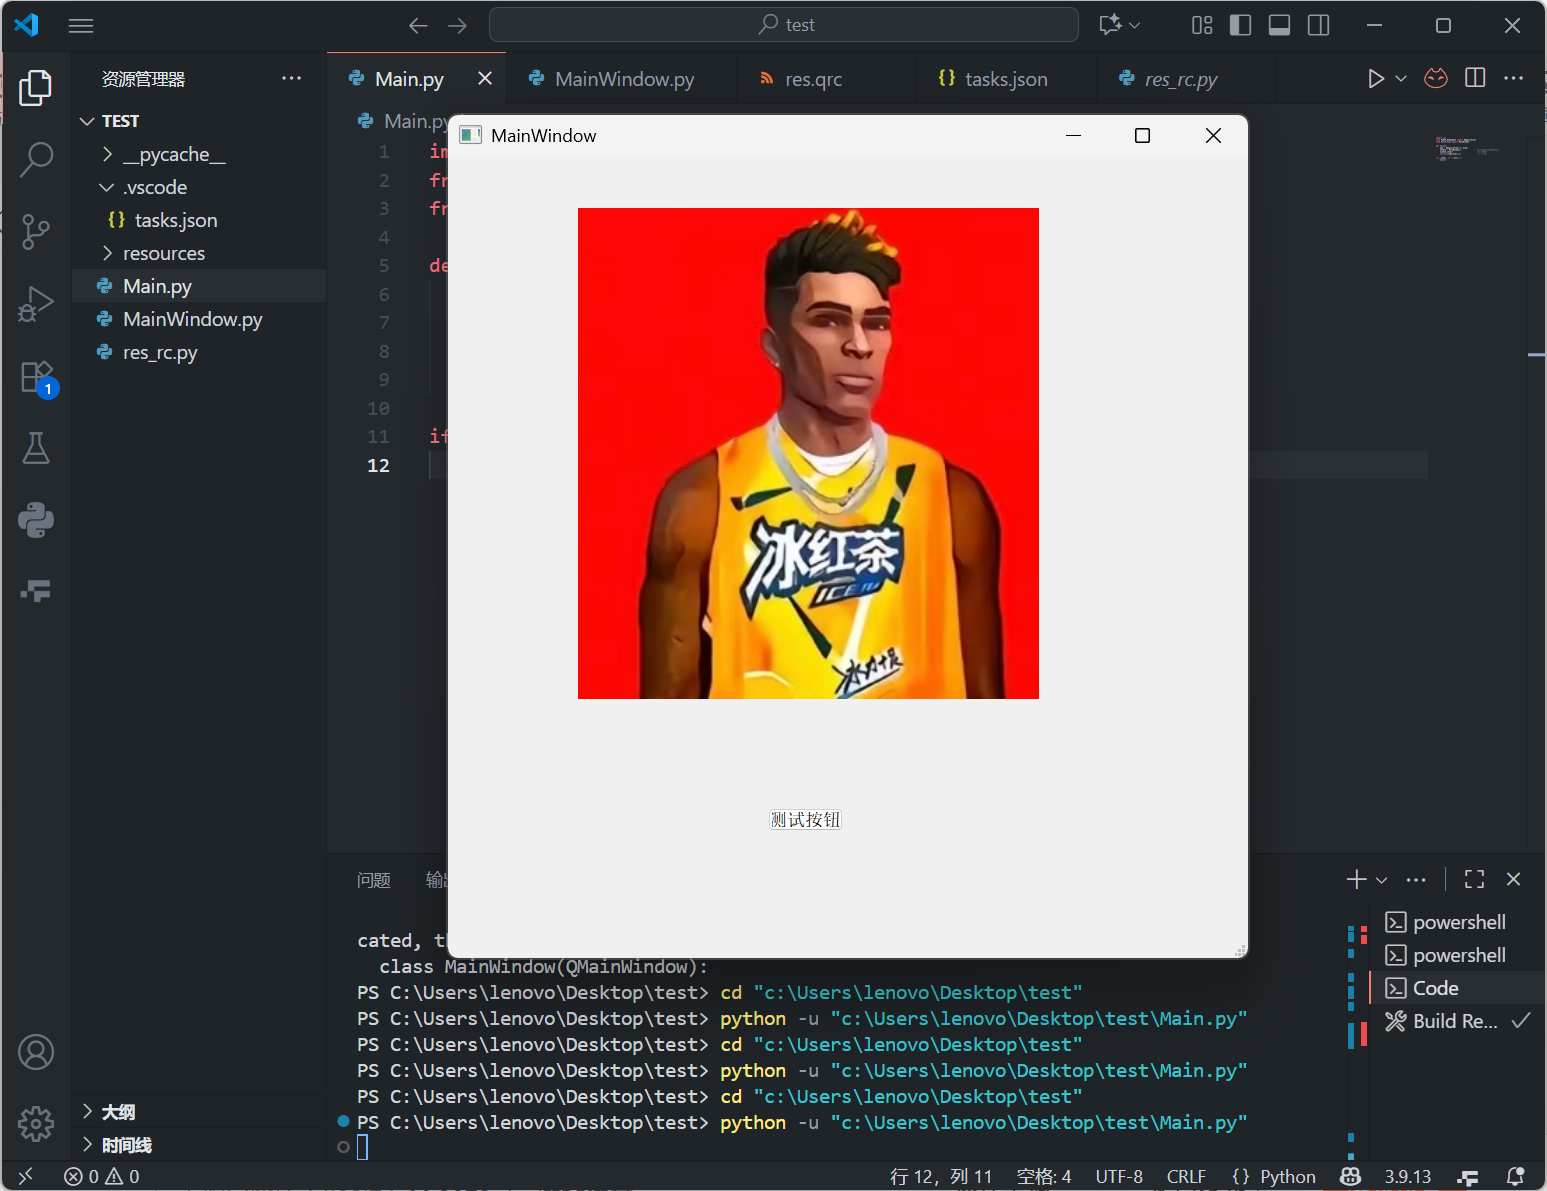This screenshot has height=1191, width=1547.
Task: Close the terminal panel
Action: pos(1513,879)
